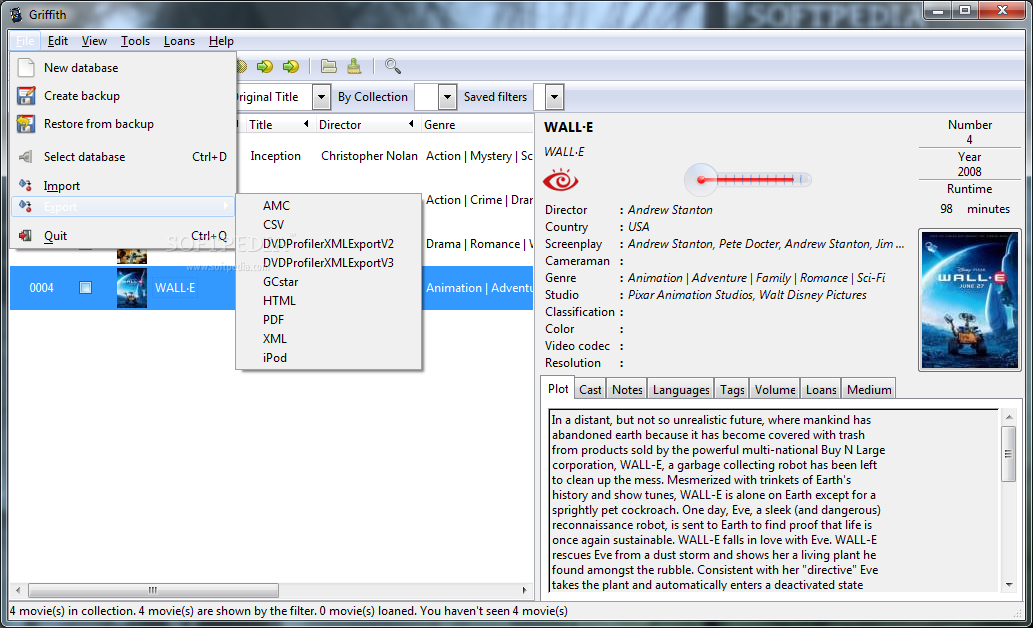Click the icon beside the Import entry
Image resolution: width=1033 pixels, height=628 pixels.
[26, 185]
